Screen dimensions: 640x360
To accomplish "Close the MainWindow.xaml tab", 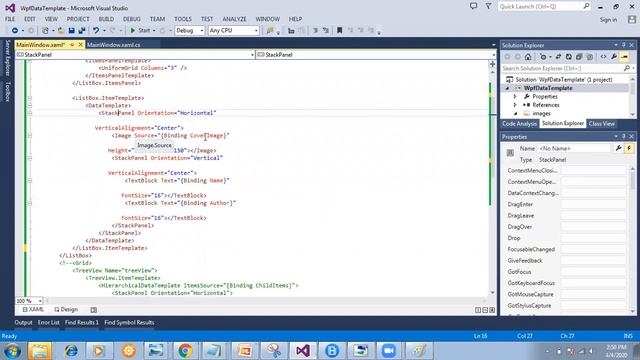I will 80,45.
